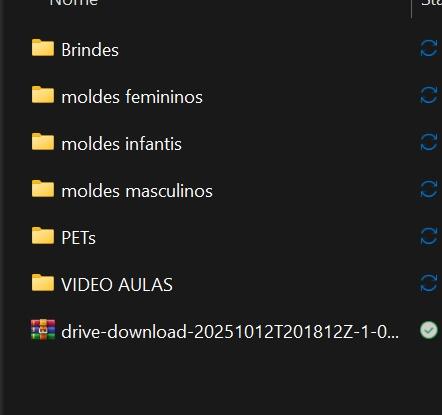The width and height of the screenshot is (442, 415).
Task: Click the green synced checkmark on drive-download
Action: pyautogui.click(x=429, y=330)
